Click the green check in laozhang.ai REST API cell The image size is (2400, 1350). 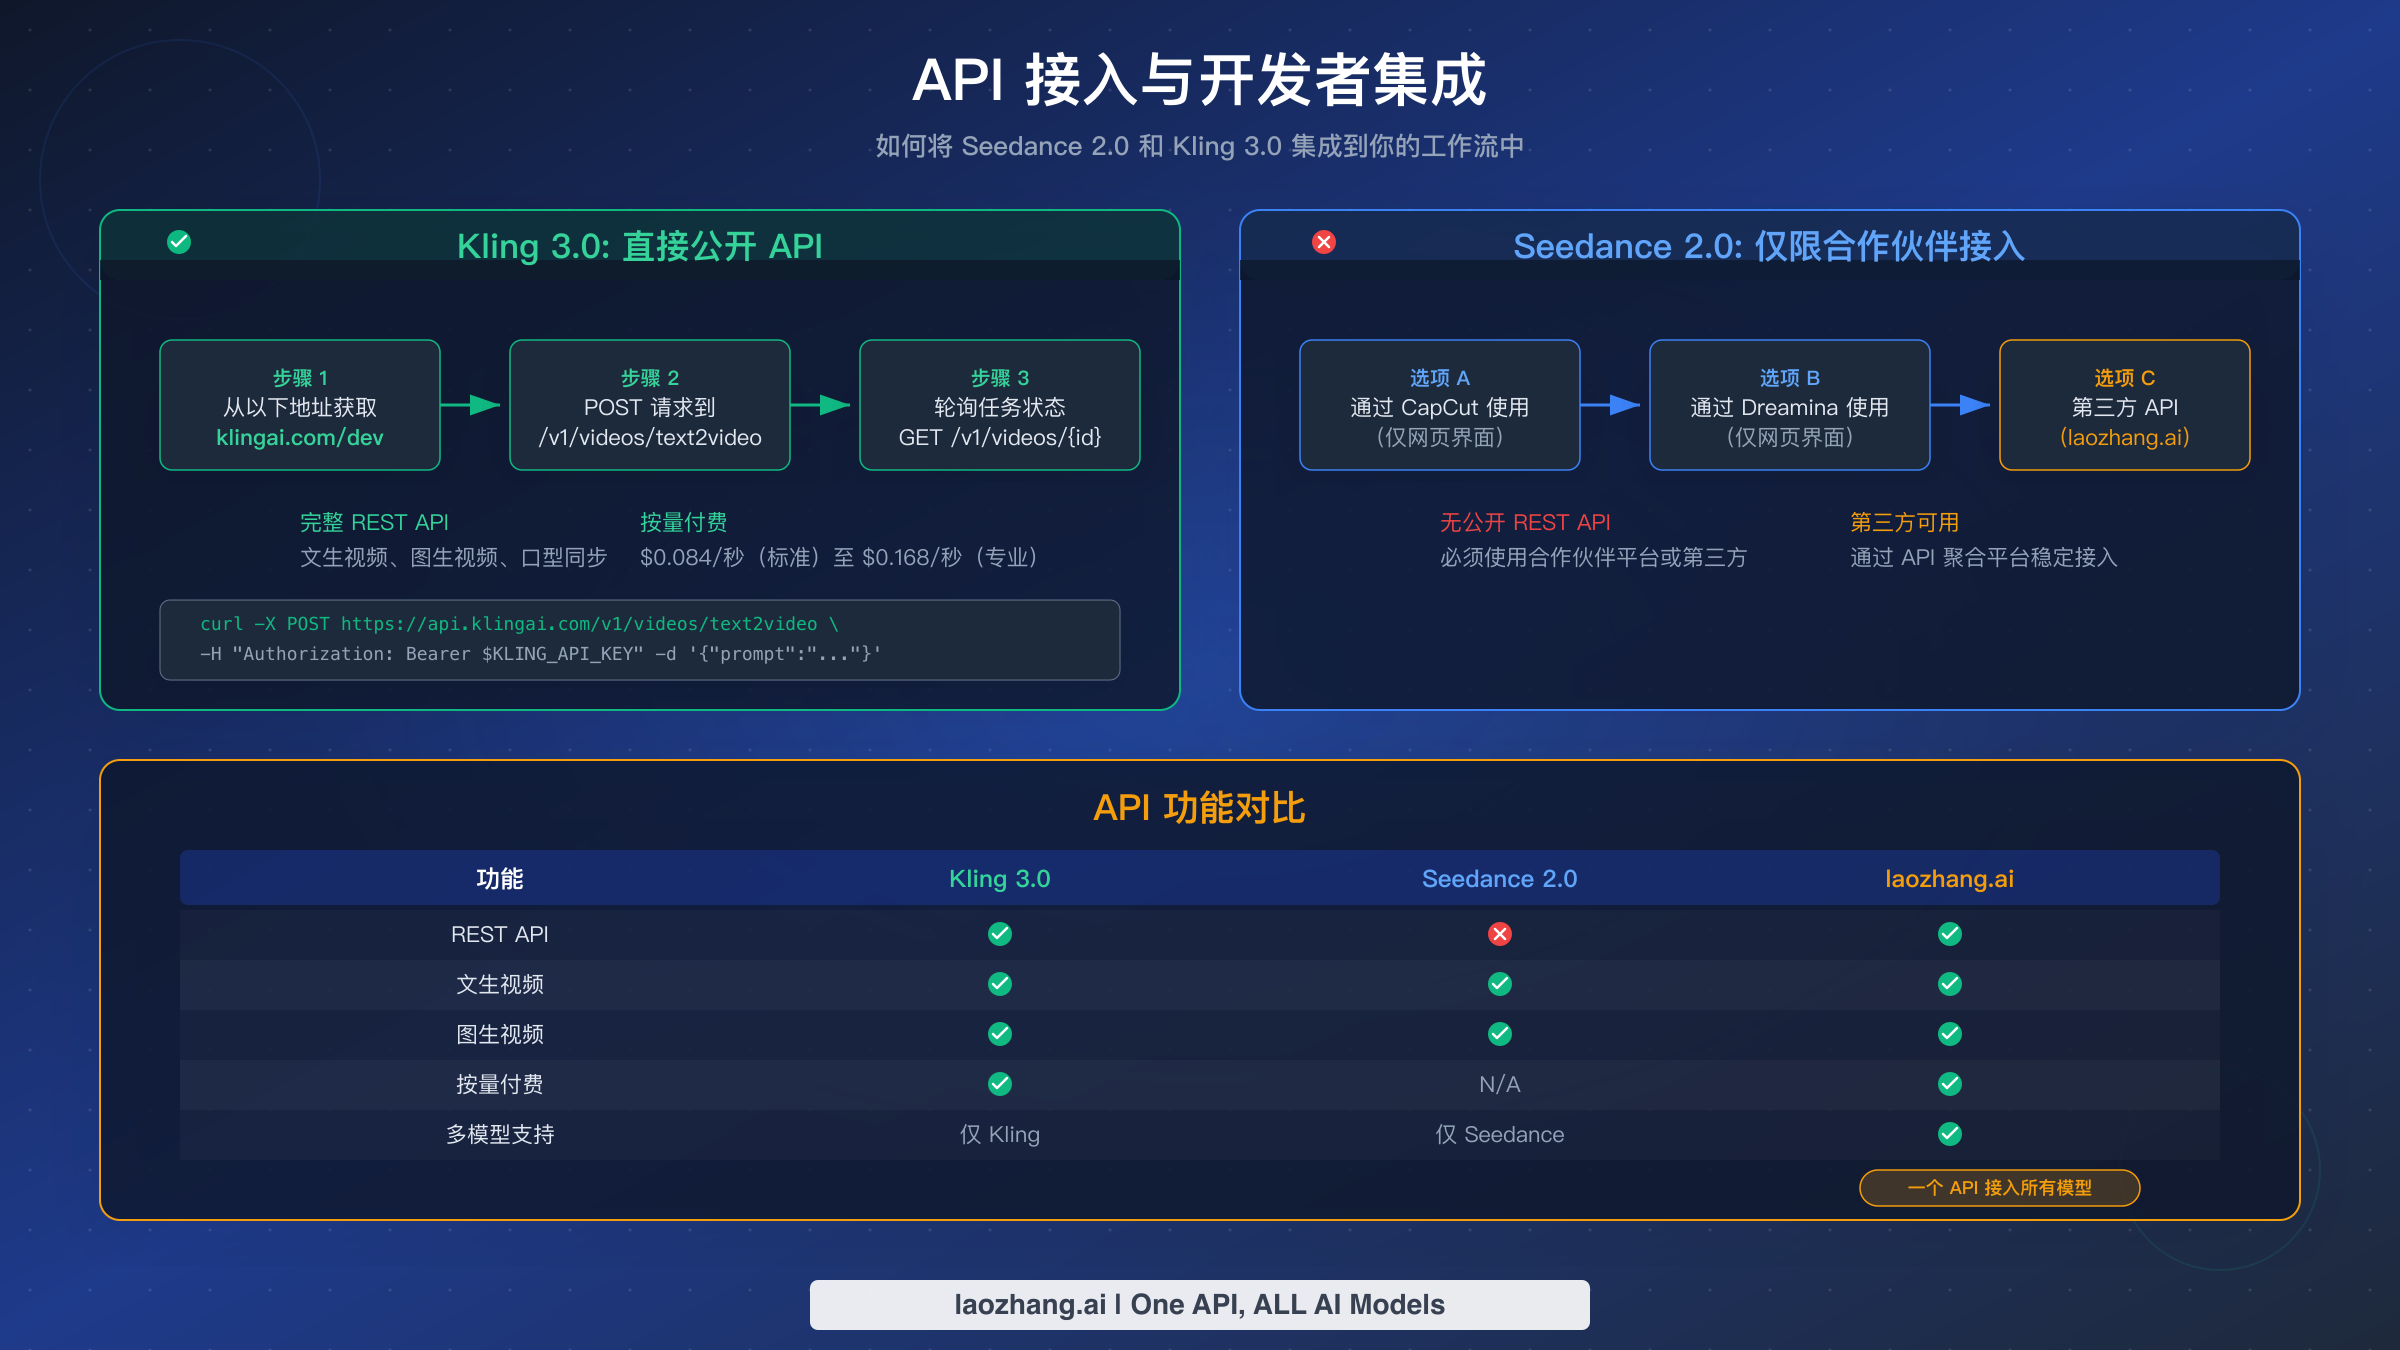point(1948,934)
